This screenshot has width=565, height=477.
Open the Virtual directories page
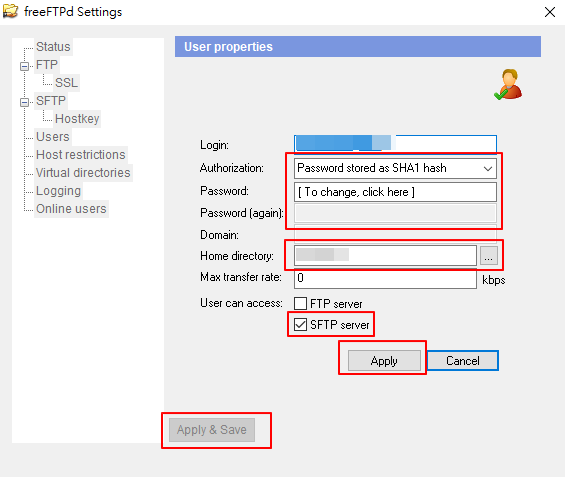tap(83, 173)
